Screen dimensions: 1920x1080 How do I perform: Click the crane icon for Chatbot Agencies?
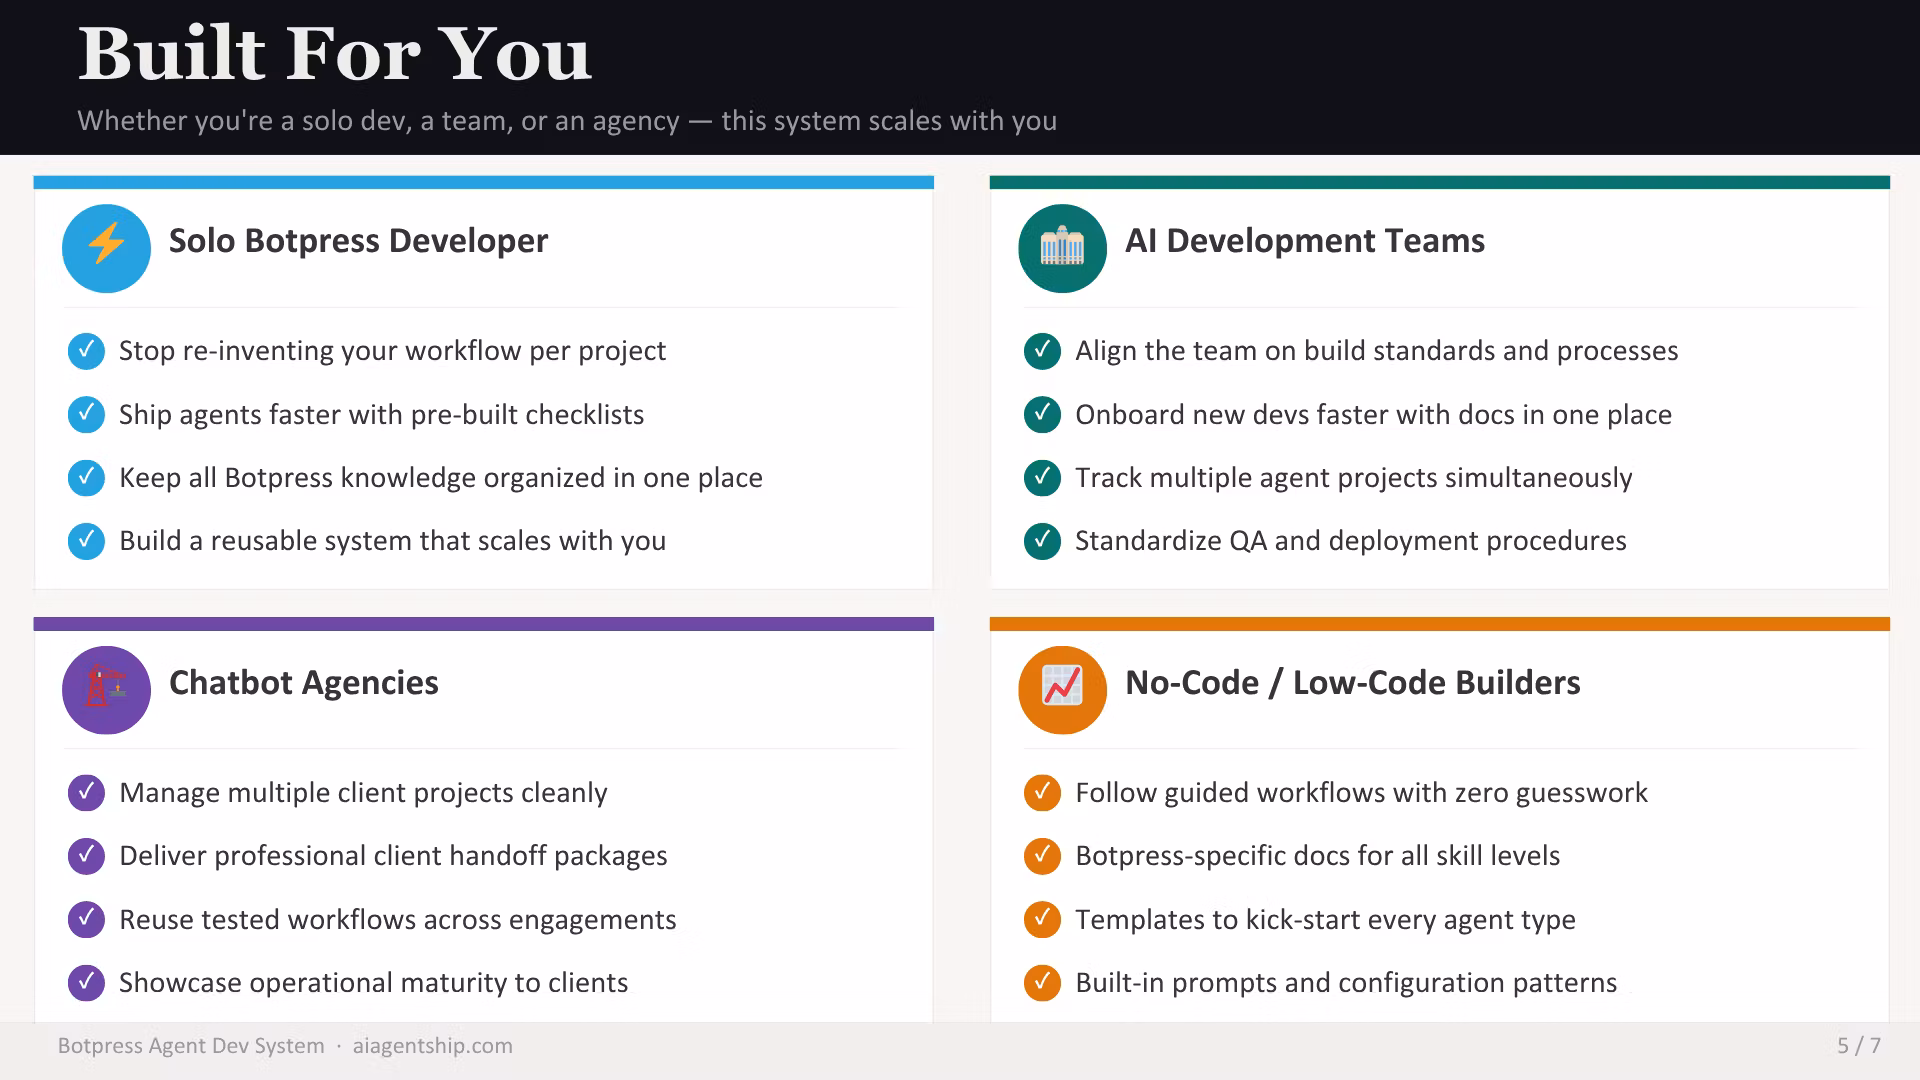106,690
